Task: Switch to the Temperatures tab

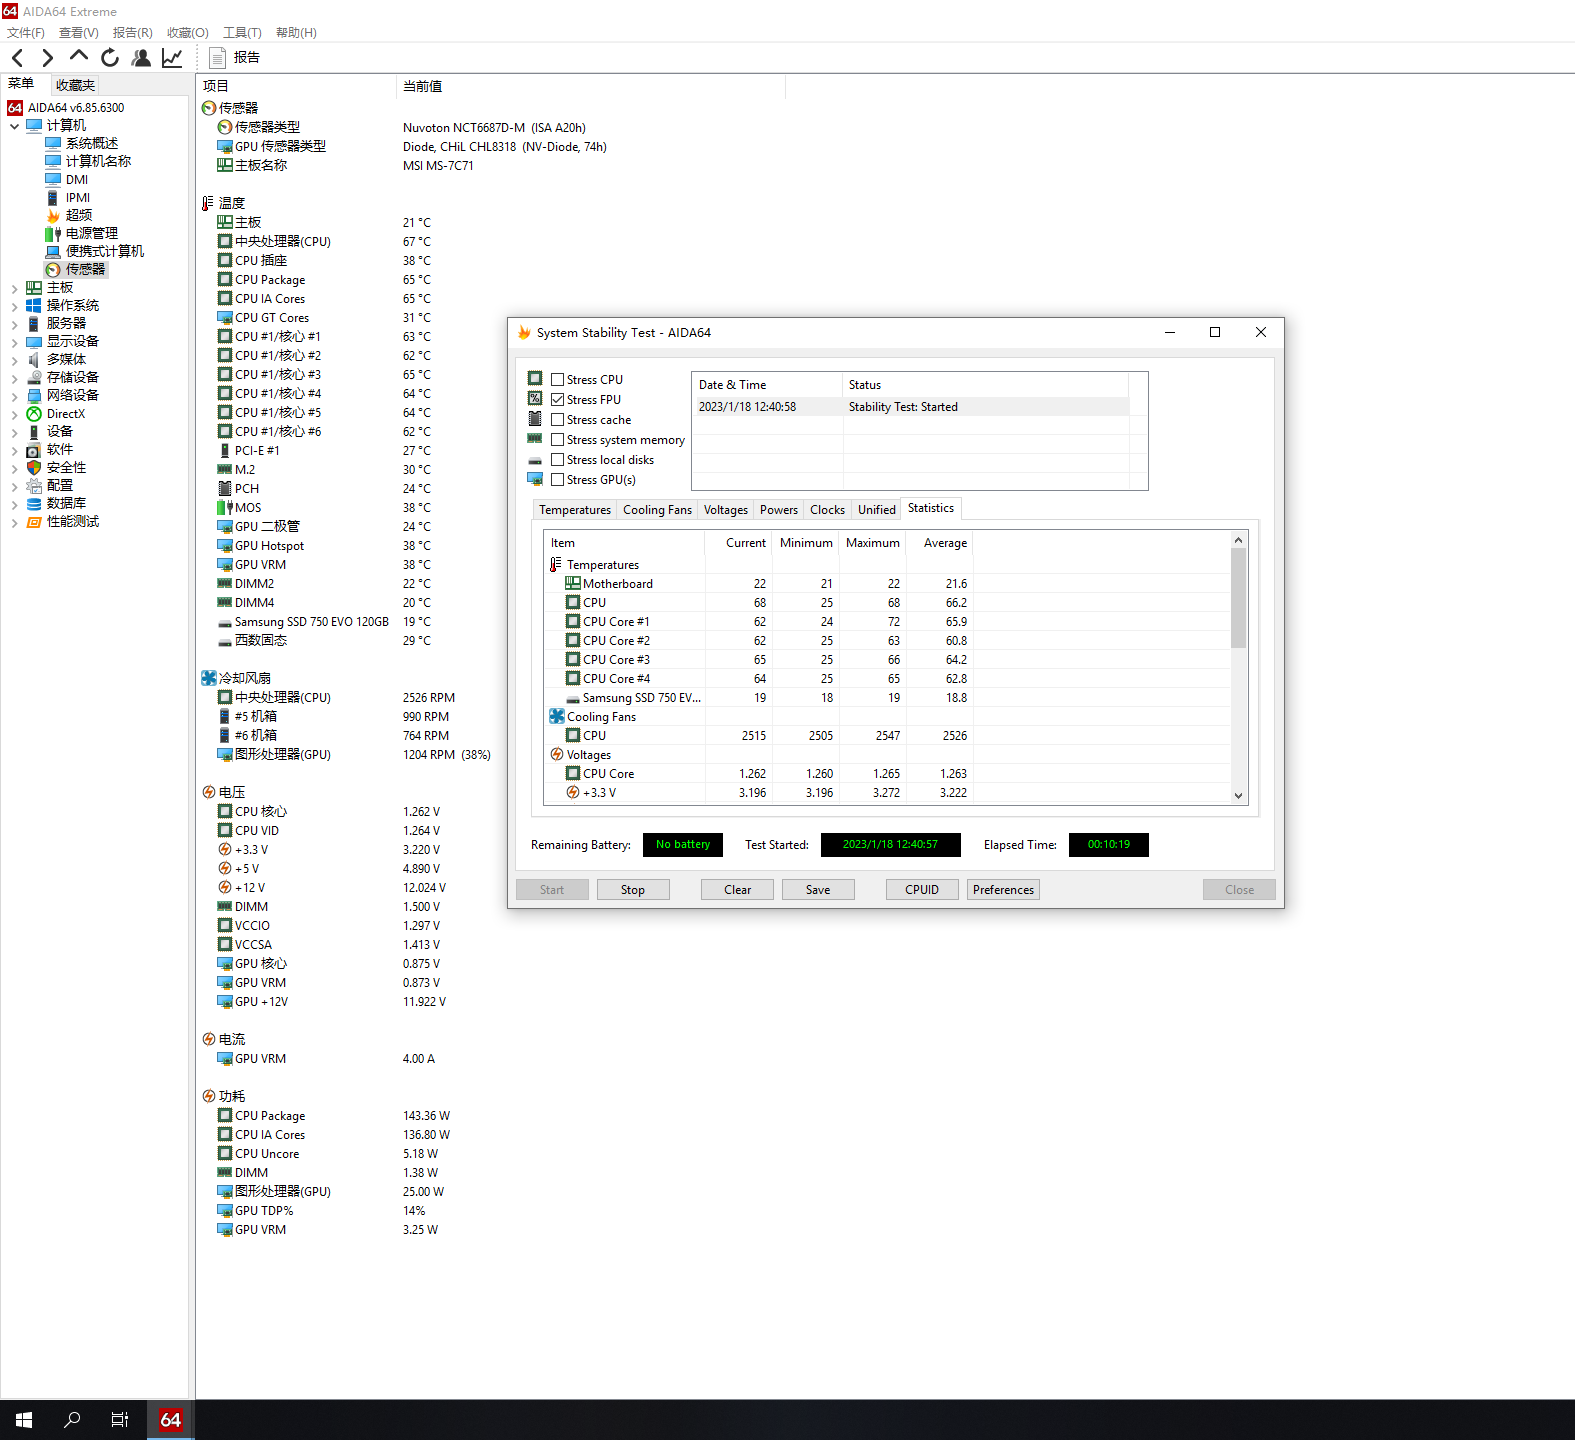Action: 574,510
